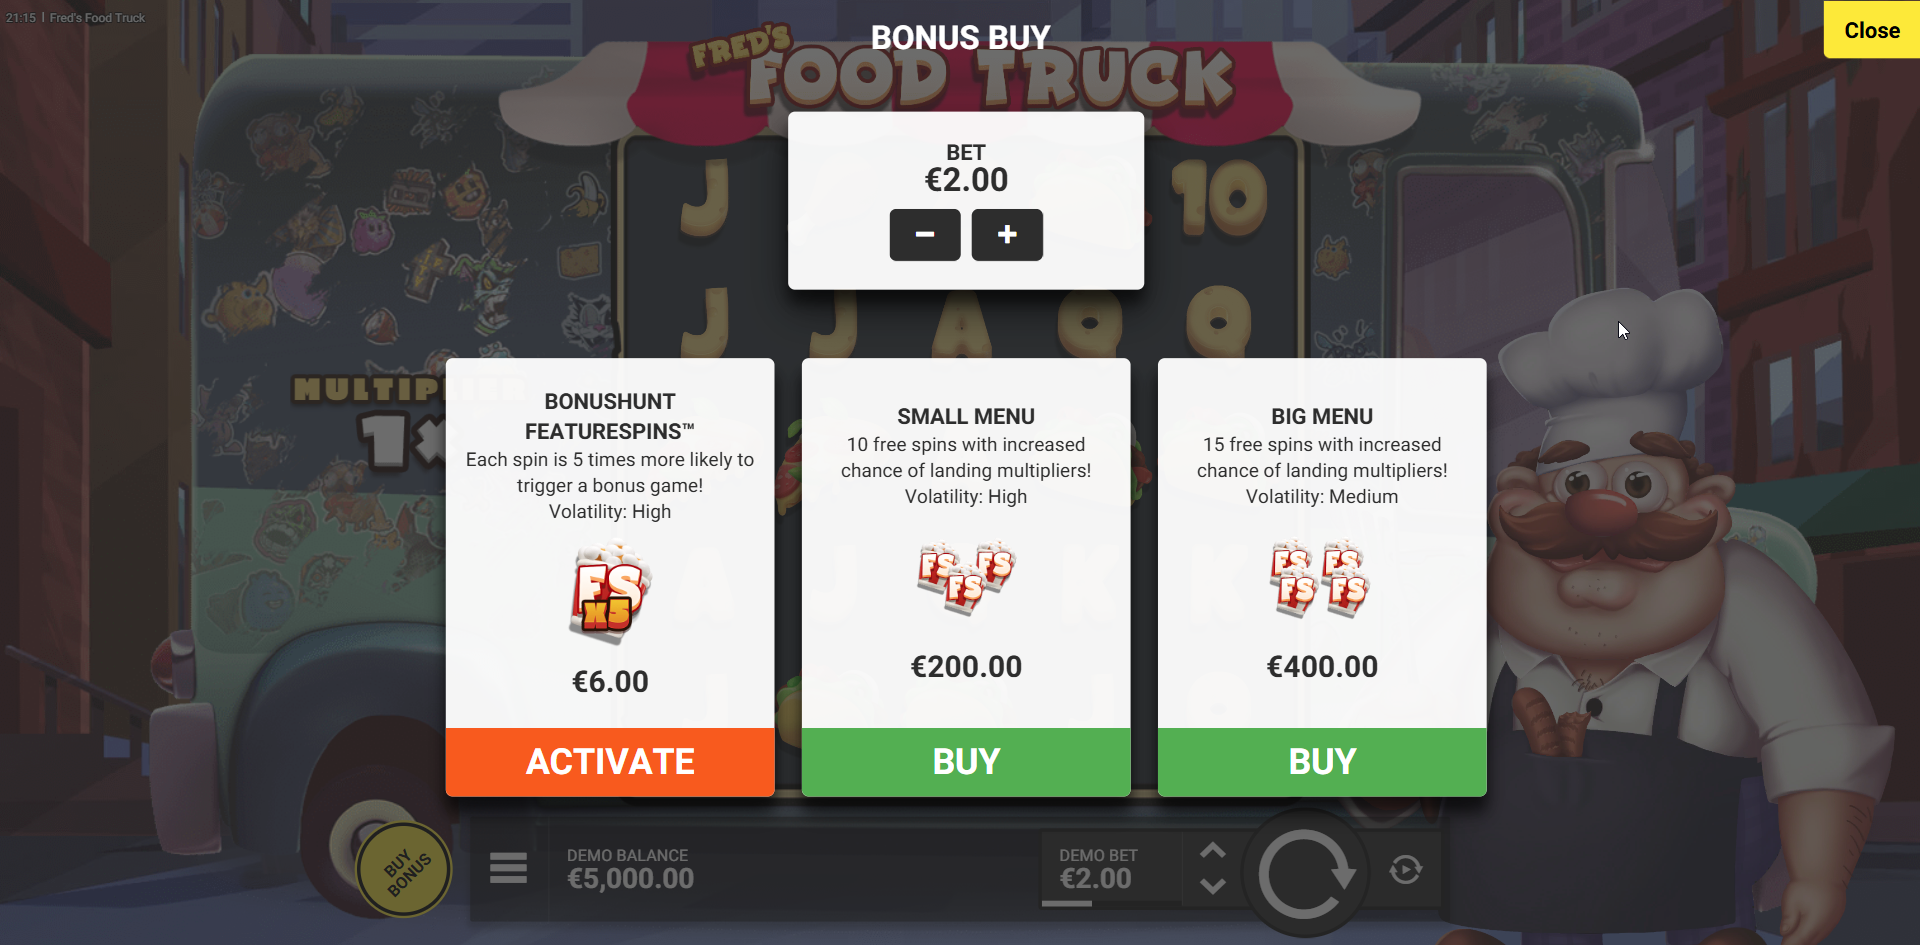The image size is (1920, 945).
Task: Buy the Small Menu bonus
Action: [x=966, y=762]
